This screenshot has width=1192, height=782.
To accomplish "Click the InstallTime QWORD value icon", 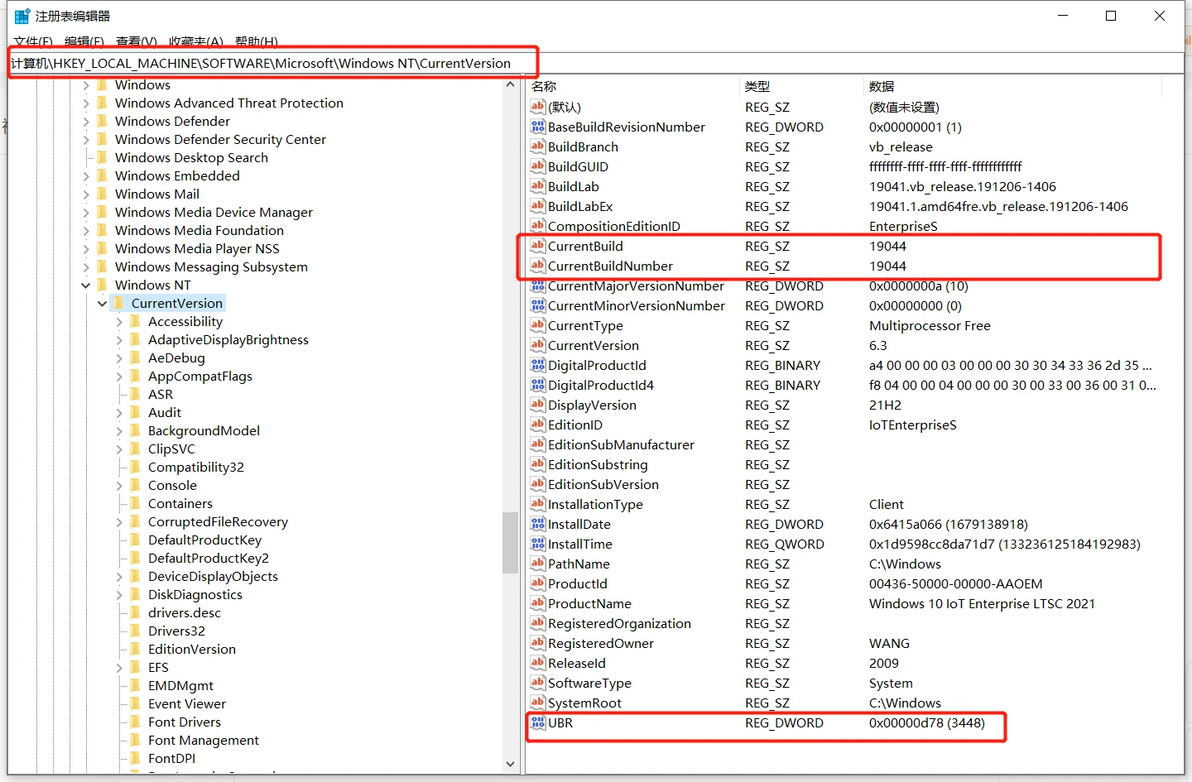I will (538, 544).
